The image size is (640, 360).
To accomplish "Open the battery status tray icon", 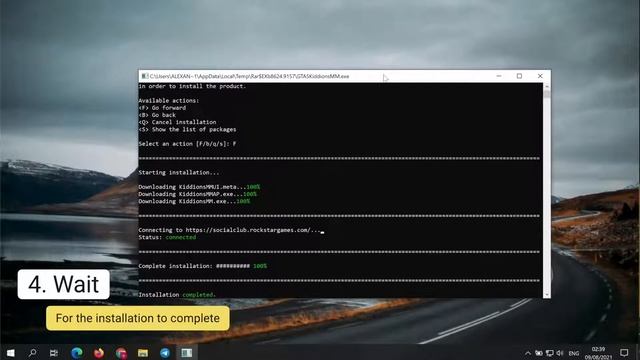I will tap(539, 353).
